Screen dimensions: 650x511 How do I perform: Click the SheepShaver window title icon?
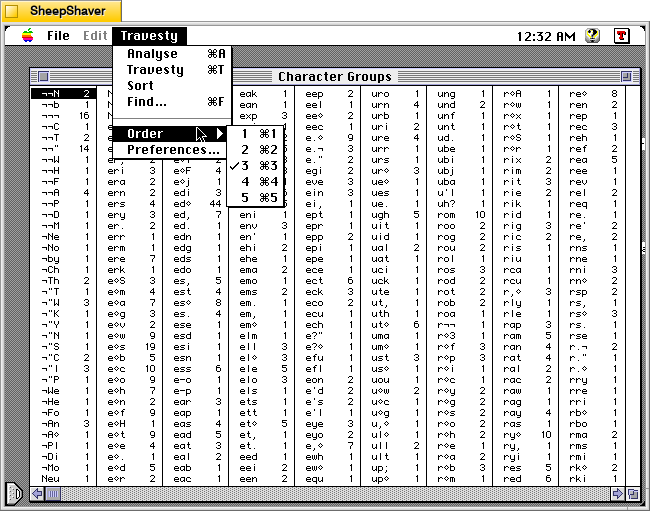11,11
